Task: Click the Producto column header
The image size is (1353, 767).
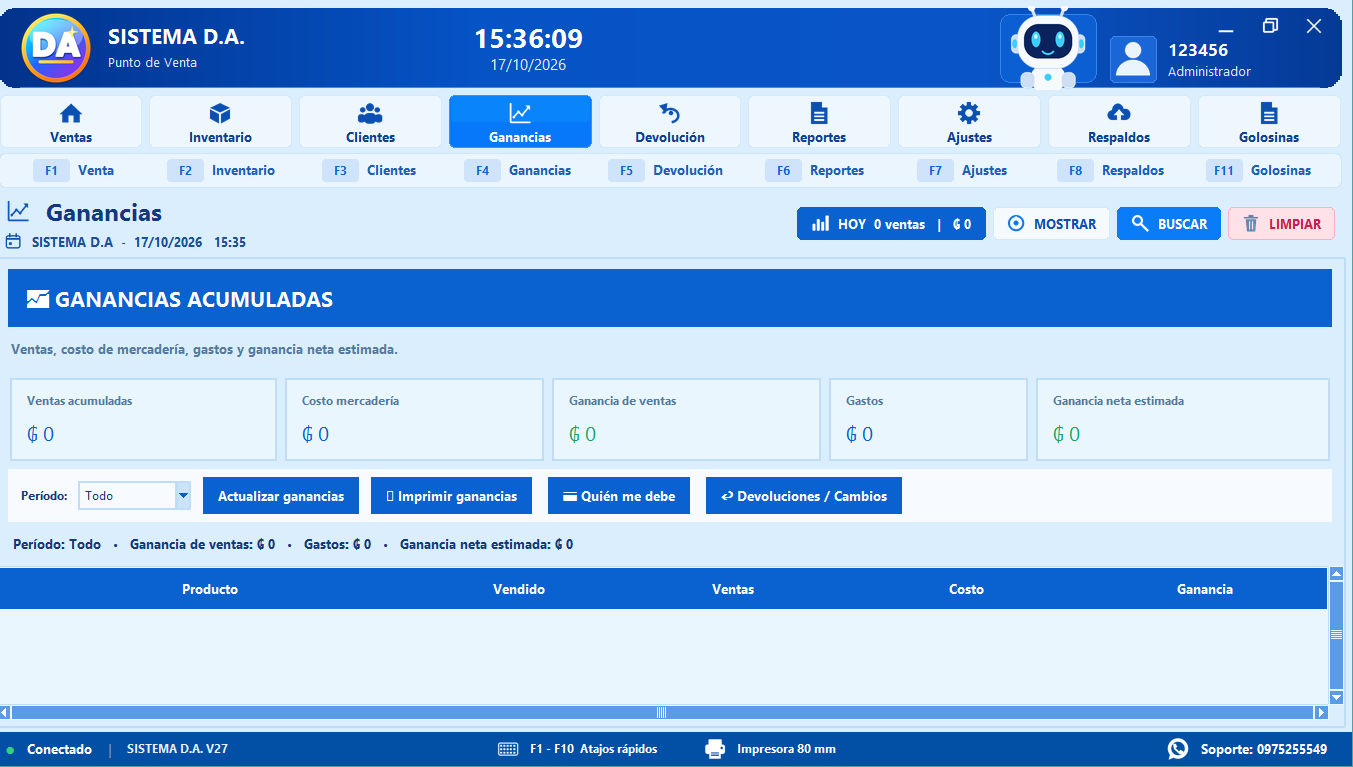Action: click(x=210, y=589)
